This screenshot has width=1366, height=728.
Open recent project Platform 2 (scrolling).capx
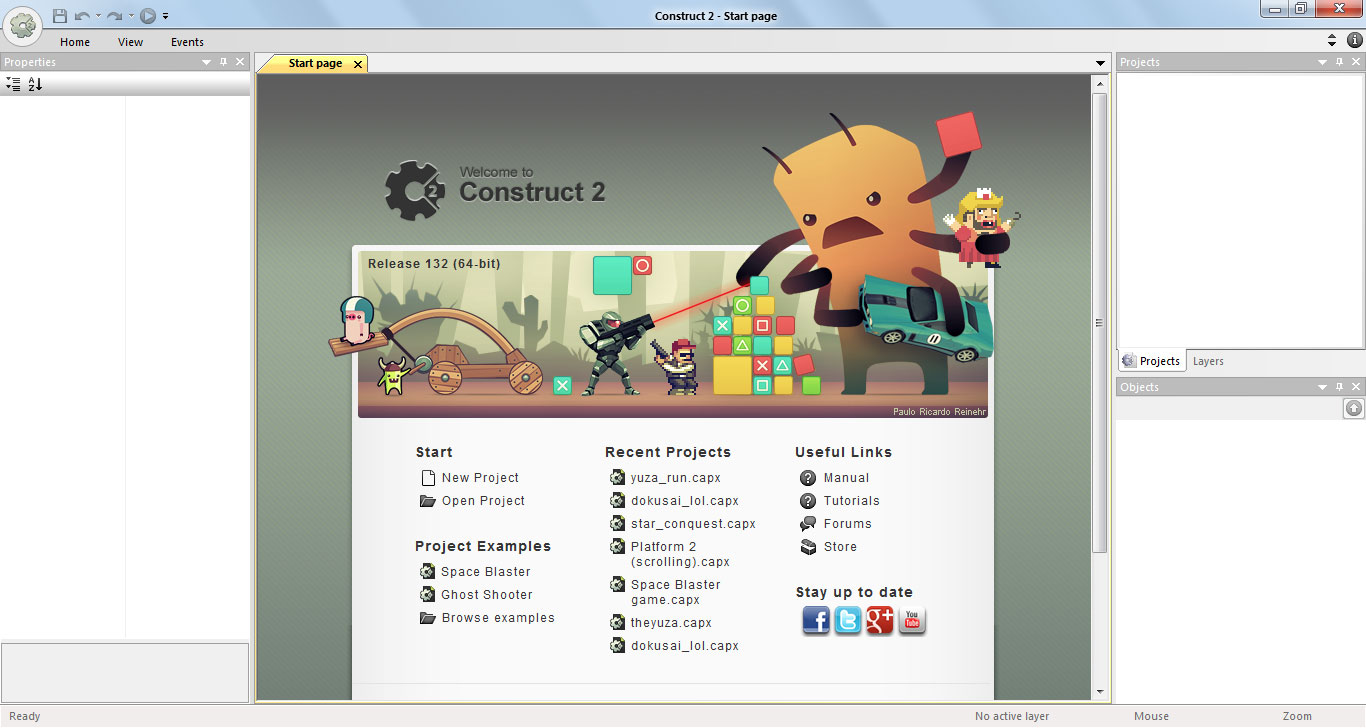[x=680, y=554]
